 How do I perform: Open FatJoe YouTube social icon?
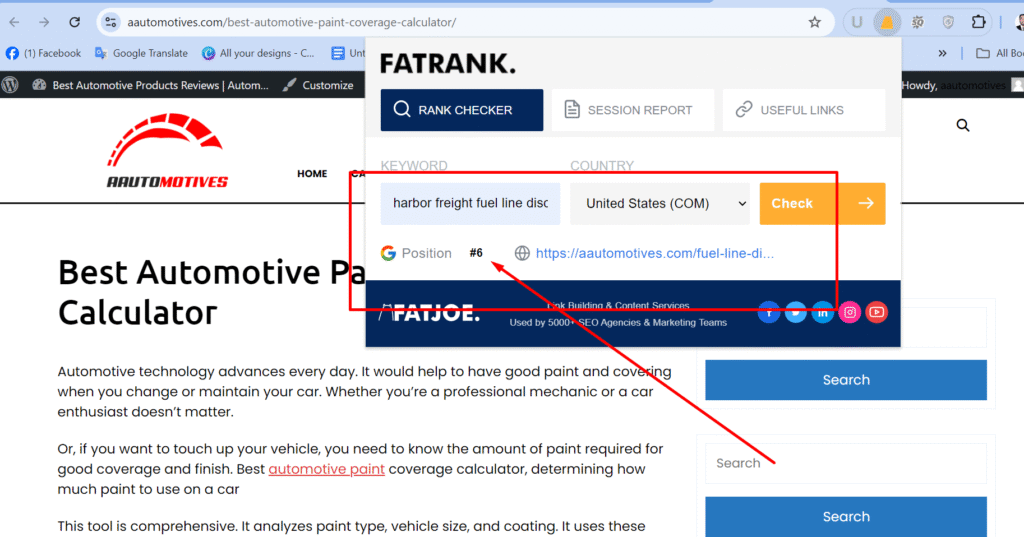tap(876, 312)
